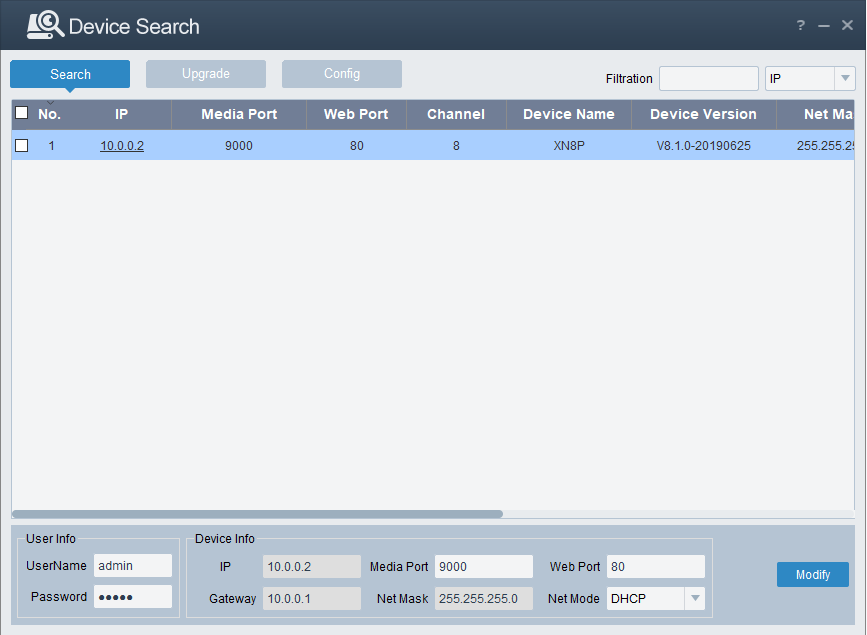Sort by Media Port column header
Image resolution: width=867 pixels, height=635 pixels.
click(x=239, y=114)
